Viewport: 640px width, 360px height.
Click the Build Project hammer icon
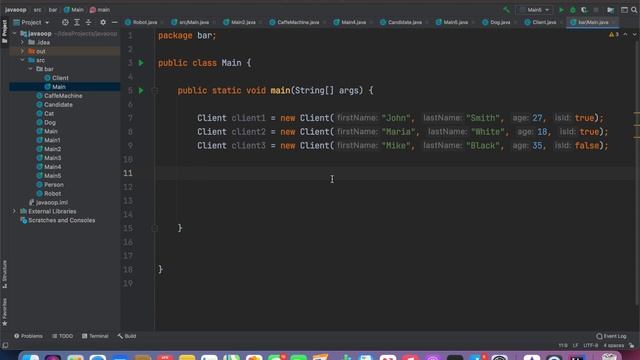pyautogui.click(x=506, y=10)
